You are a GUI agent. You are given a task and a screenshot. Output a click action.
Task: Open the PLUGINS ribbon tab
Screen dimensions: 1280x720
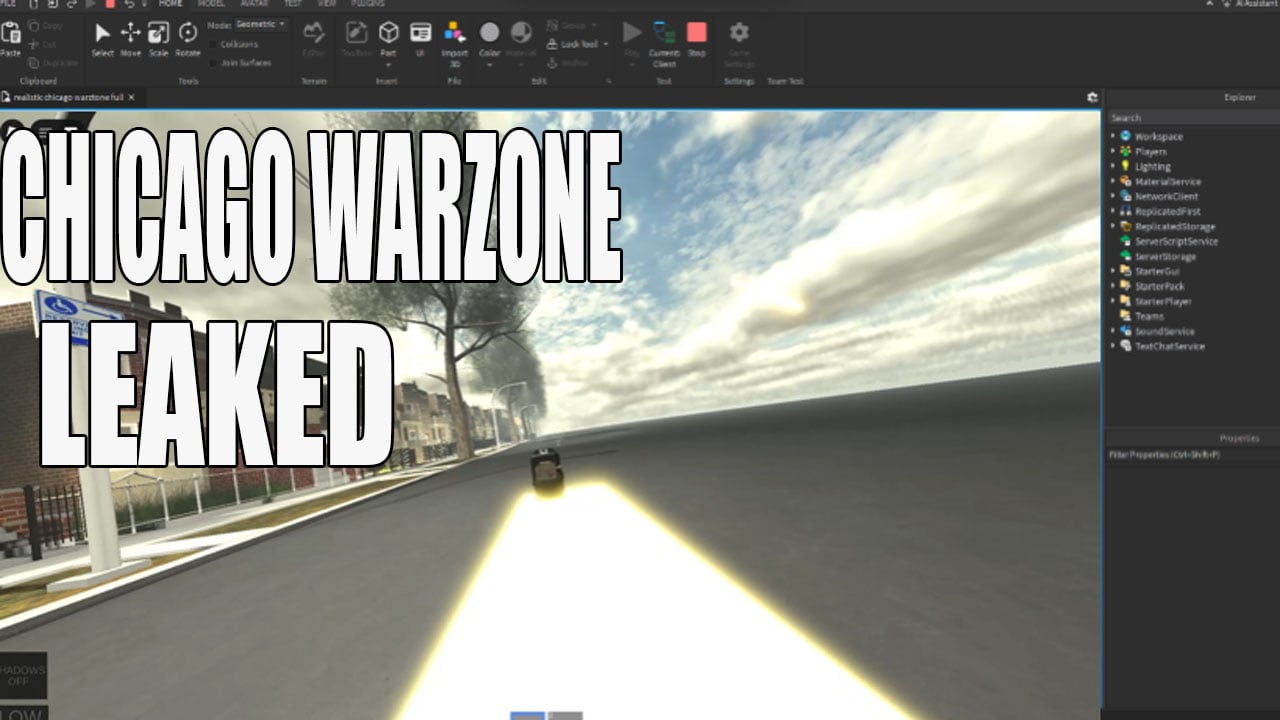[367, 4]
